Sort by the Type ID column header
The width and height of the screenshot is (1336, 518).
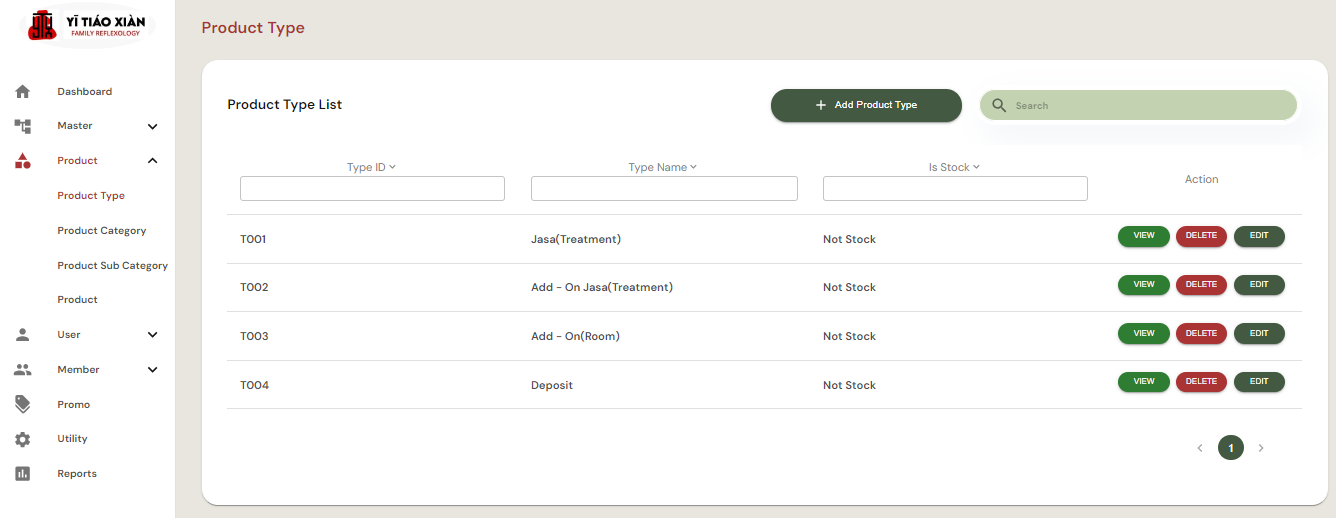(x=371, y=167)
